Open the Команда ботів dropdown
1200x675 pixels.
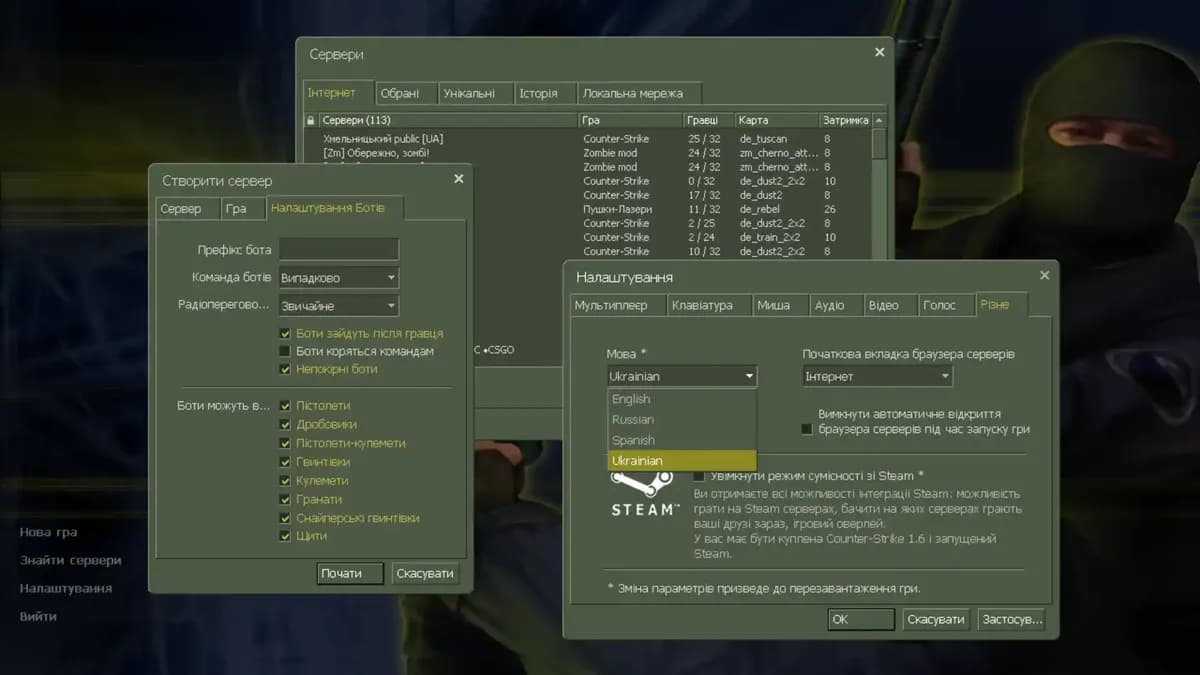tap(338, 277)
